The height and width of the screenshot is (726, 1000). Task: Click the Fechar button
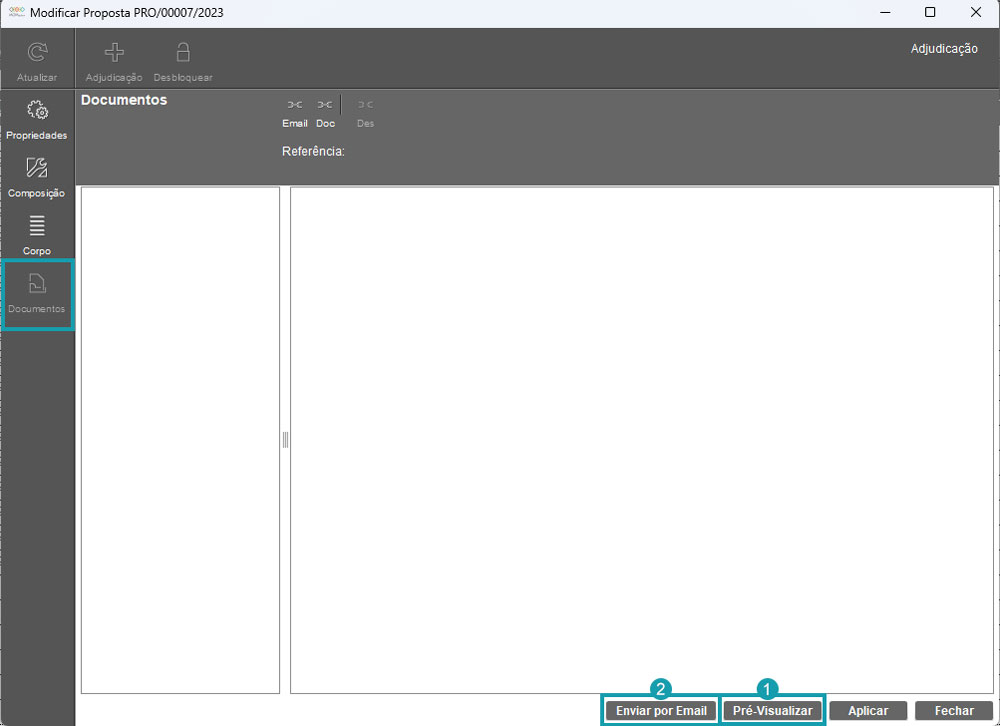(x=954, y=710)
